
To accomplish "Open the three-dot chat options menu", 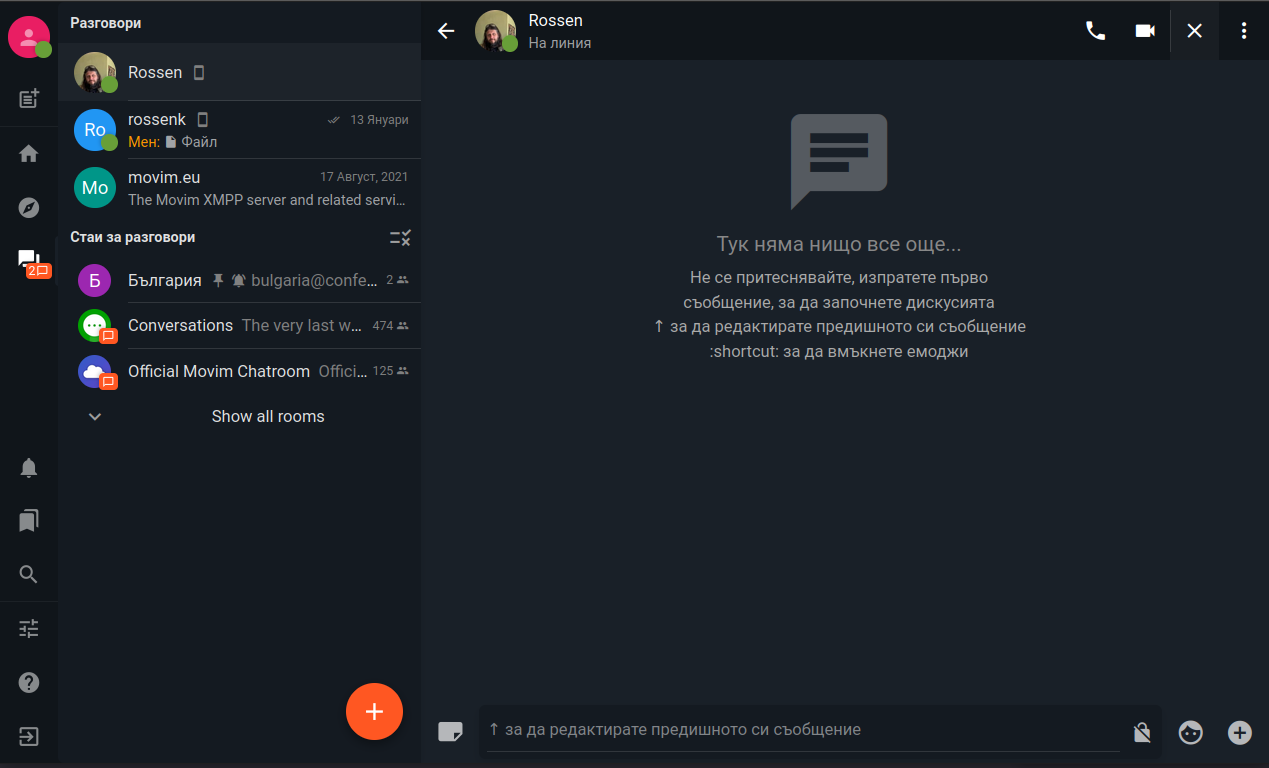I will tap(1244, 31).
